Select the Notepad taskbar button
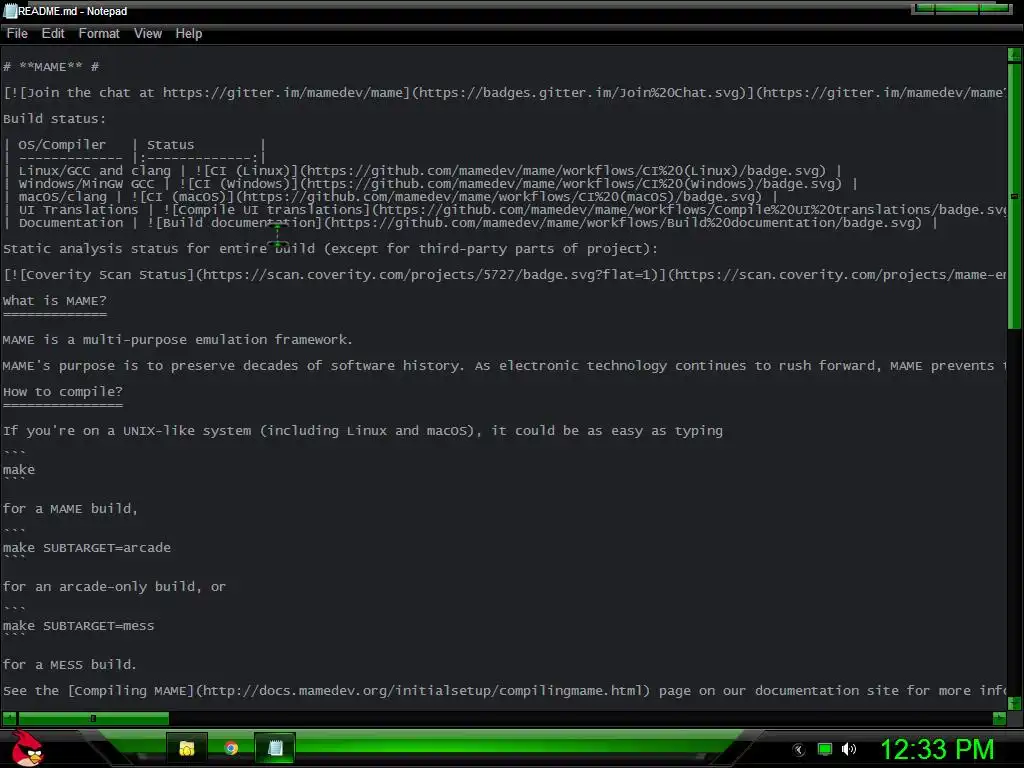 coord(275,748)
